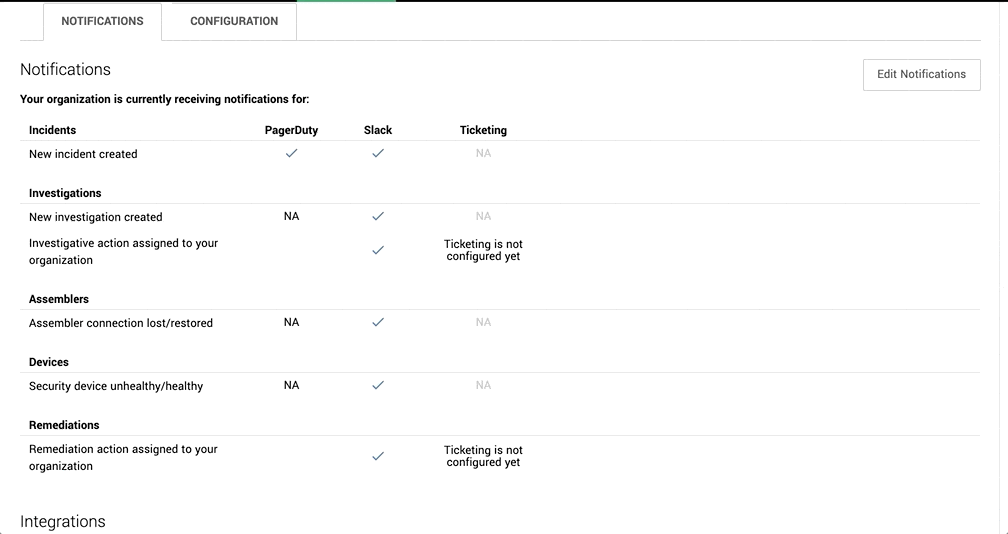1008x534 pixels.
Task: Click PagerDuty checkmark for New incident created
Action: point(291,153)
